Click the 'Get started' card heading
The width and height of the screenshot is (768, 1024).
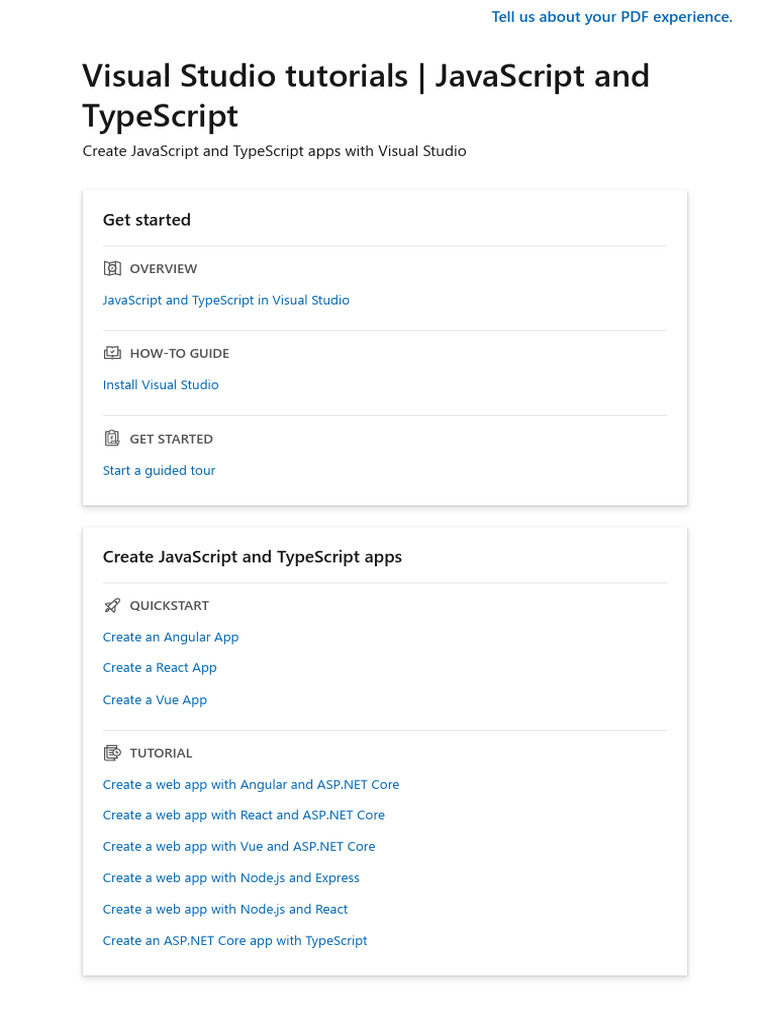147,220
